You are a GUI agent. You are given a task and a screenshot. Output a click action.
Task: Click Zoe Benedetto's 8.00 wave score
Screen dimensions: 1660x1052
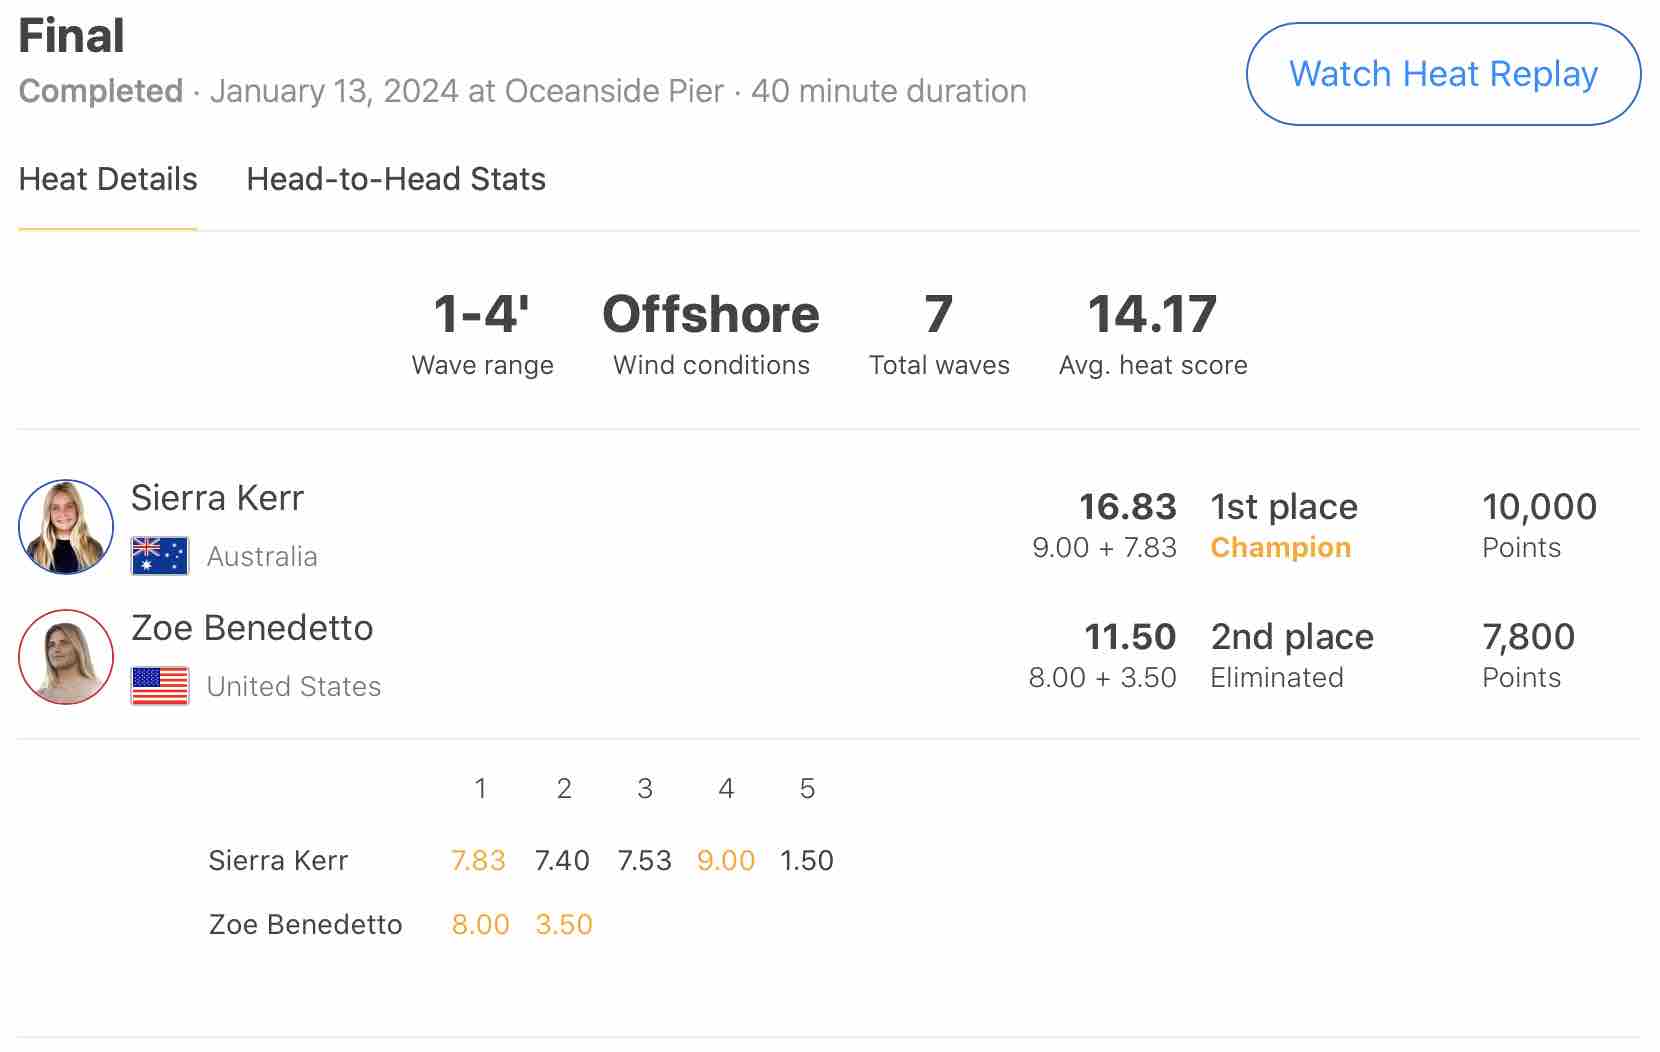480,924
